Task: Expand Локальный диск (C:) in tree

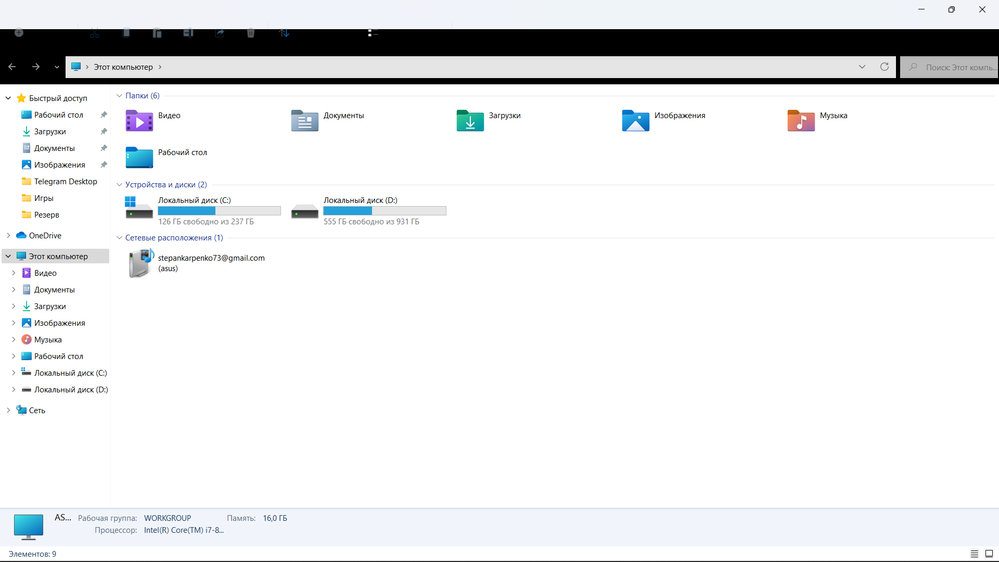Action: tap(13, 373)
